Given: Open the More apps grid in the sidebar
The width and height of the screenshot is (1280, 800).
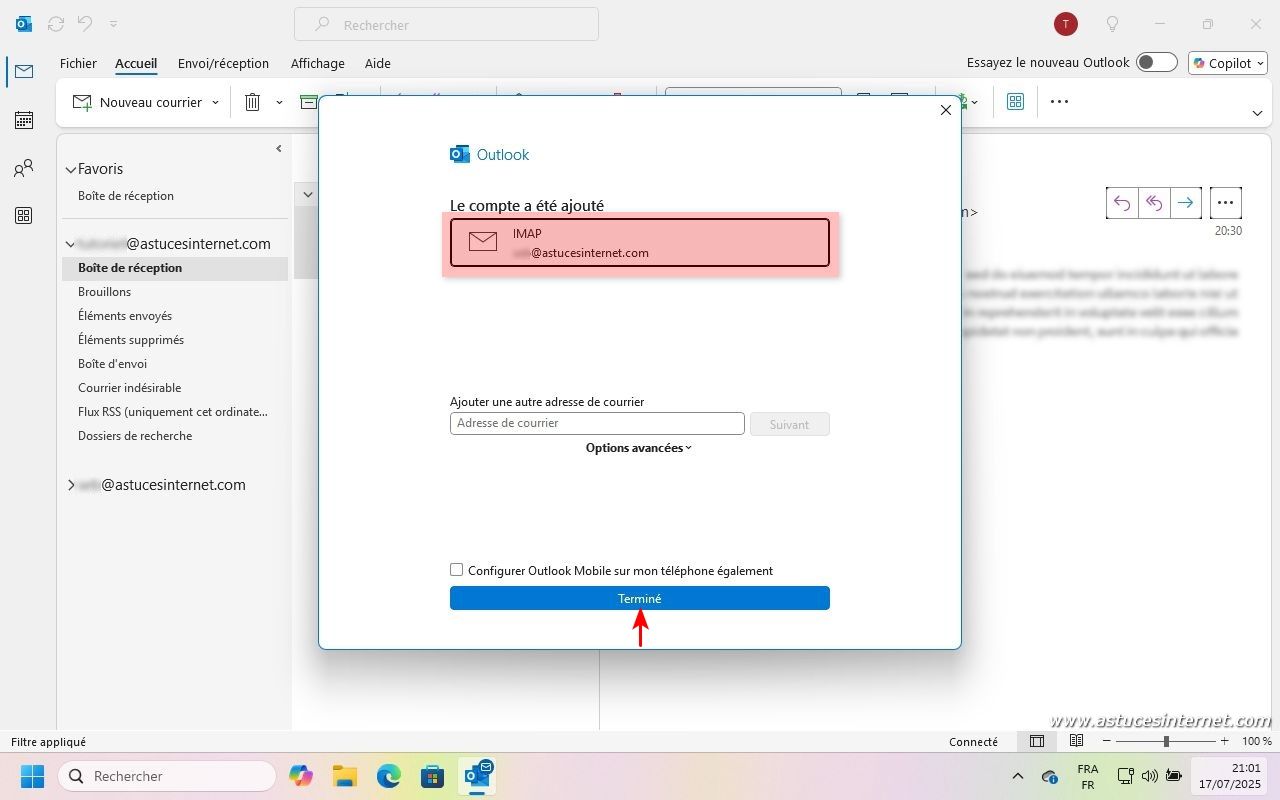Looking at the screenshot, I should 24,216.
